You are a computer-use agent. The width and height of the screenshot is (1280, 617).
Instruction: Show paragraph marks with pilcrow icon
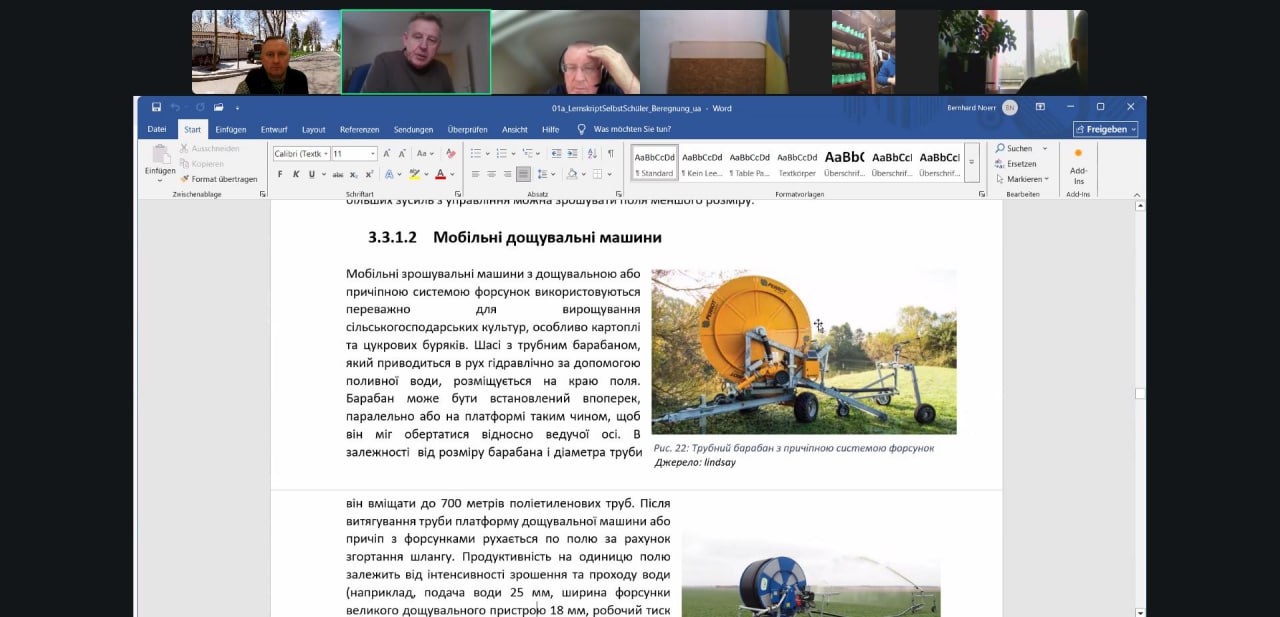(x=610, y=154)
